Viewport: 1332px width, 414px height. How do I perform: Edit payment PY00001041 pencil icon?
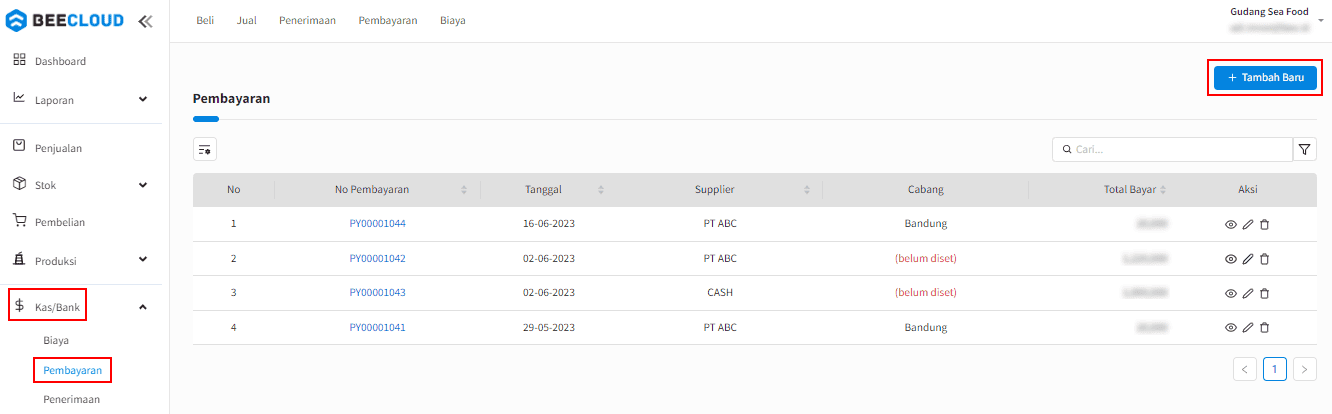click(1248, 328)
